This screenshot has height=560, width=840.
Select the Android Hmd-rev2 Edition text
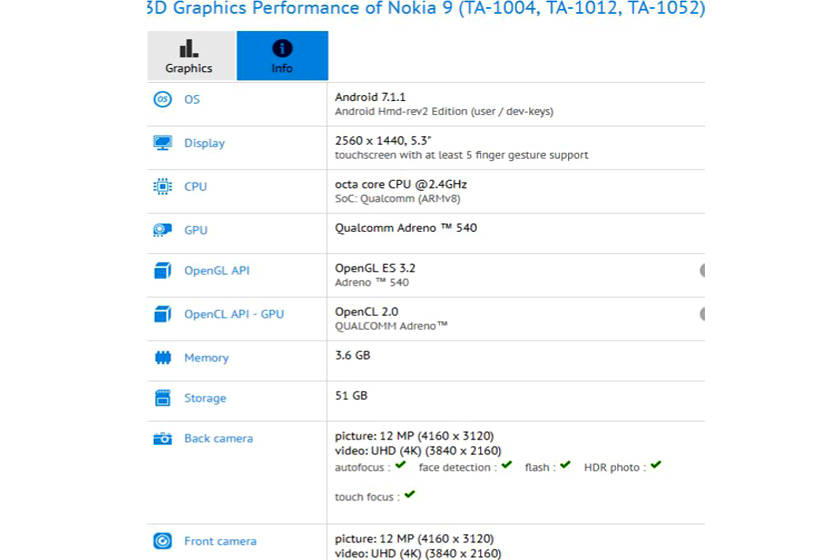pos(444,111)
